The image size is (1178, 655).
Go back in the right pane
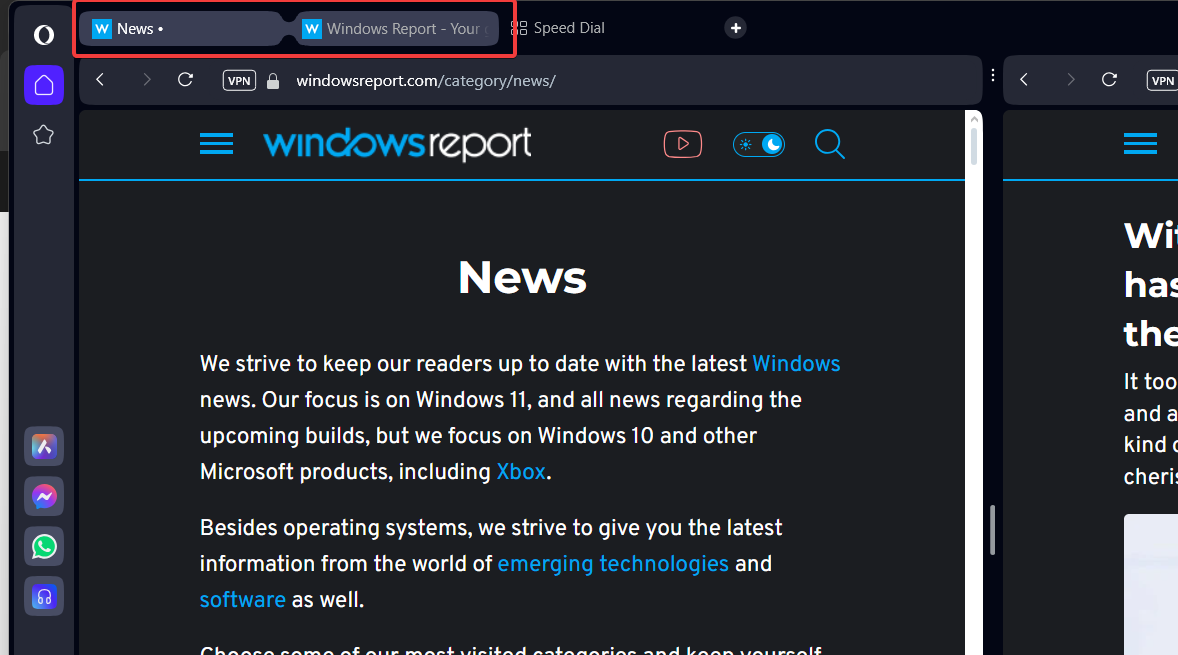pyautogui.click(x=1024, y=80)
